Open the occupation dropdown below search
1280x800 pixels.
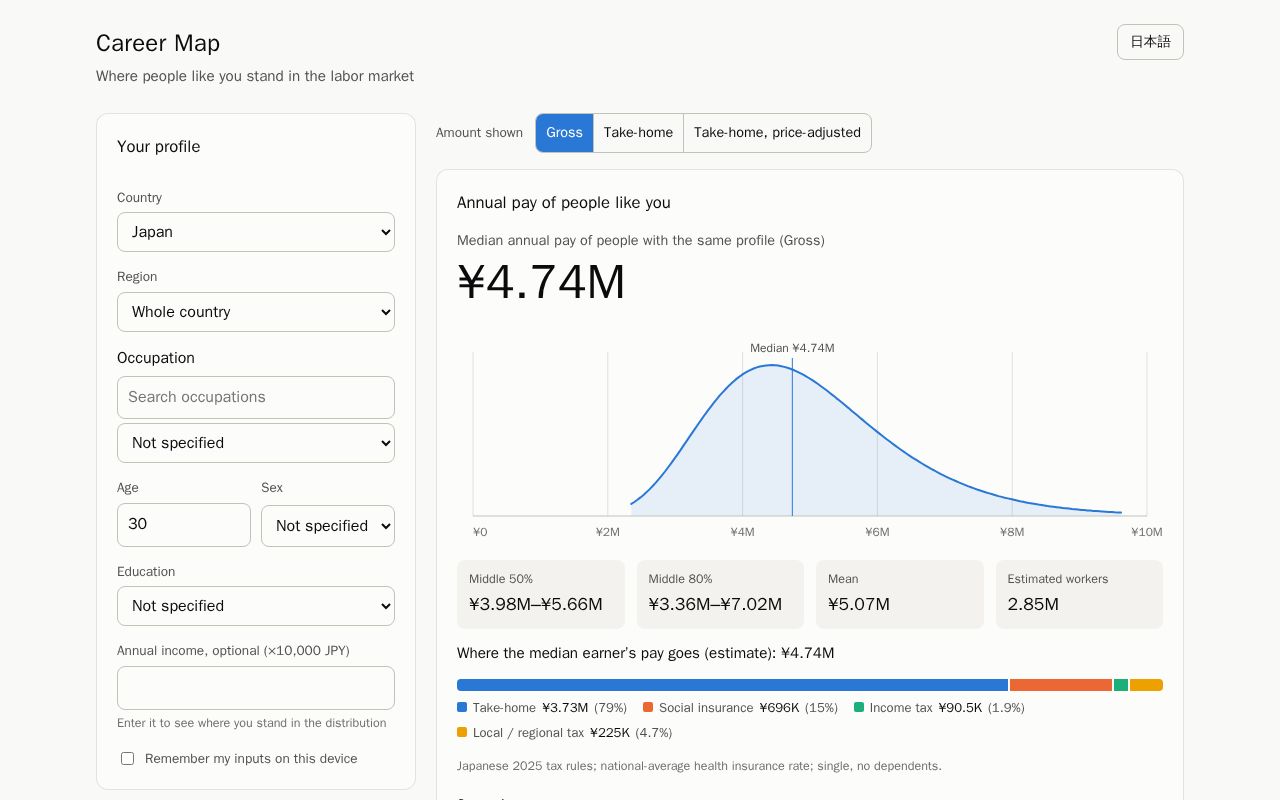(x=256, y=443)
